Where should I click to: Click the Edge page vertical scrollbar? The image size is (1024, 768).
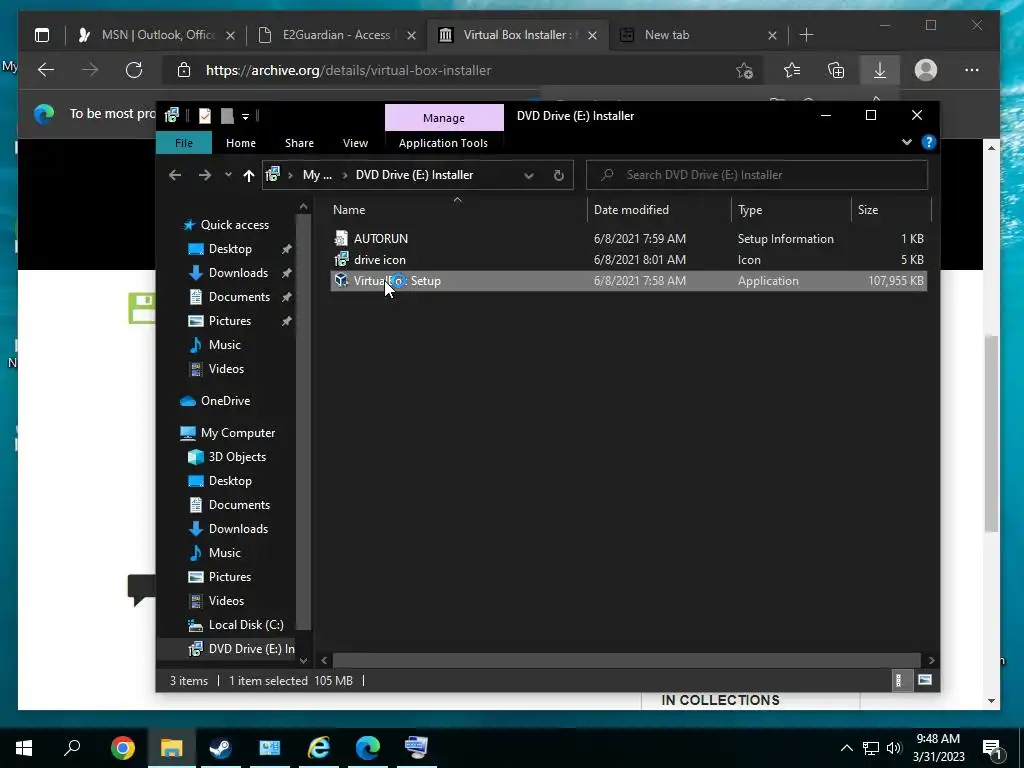tap(991, 434)
